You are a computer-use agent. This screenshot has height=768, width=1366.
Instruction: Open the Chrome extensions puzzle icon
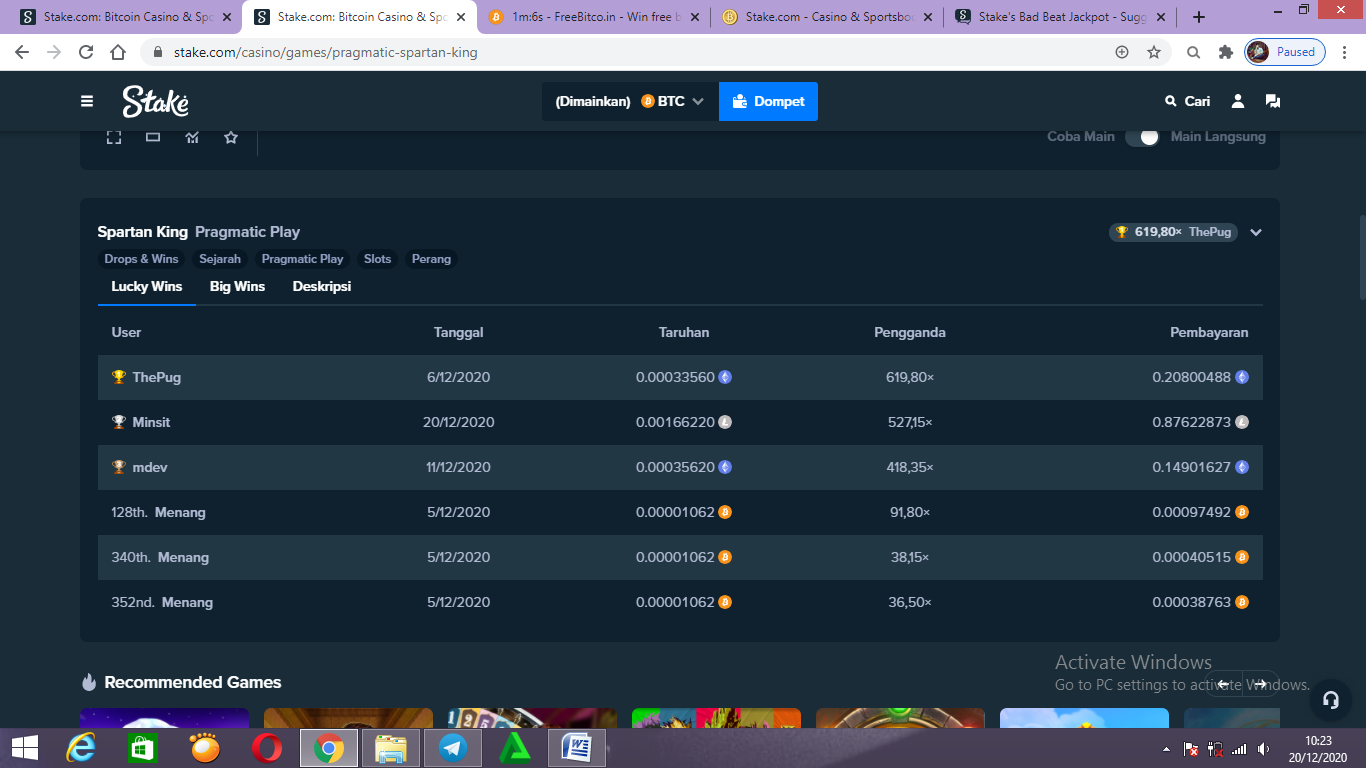pyautogui.click(x=1225, y=52)
